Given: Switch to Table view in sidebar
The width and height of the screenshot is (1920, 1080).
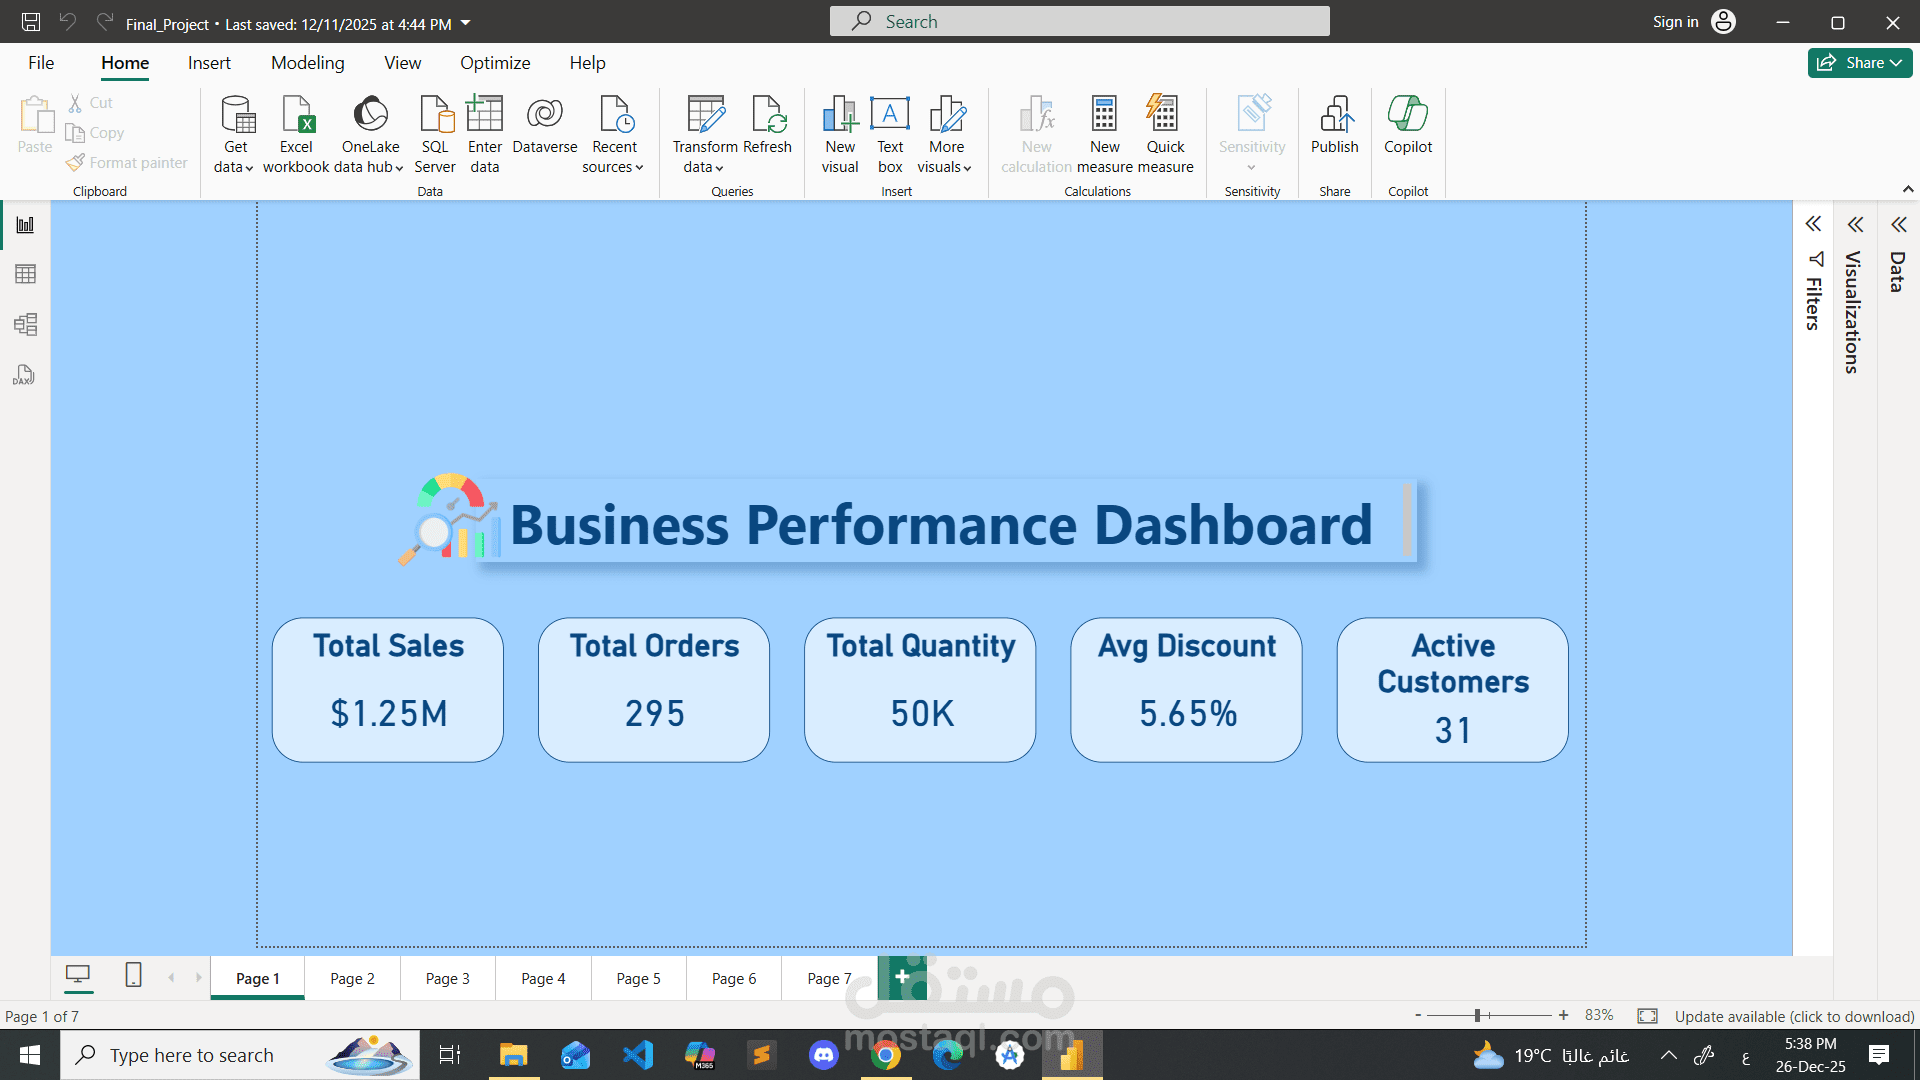Looking at the screenshot, I should click(x=25, y=274).
